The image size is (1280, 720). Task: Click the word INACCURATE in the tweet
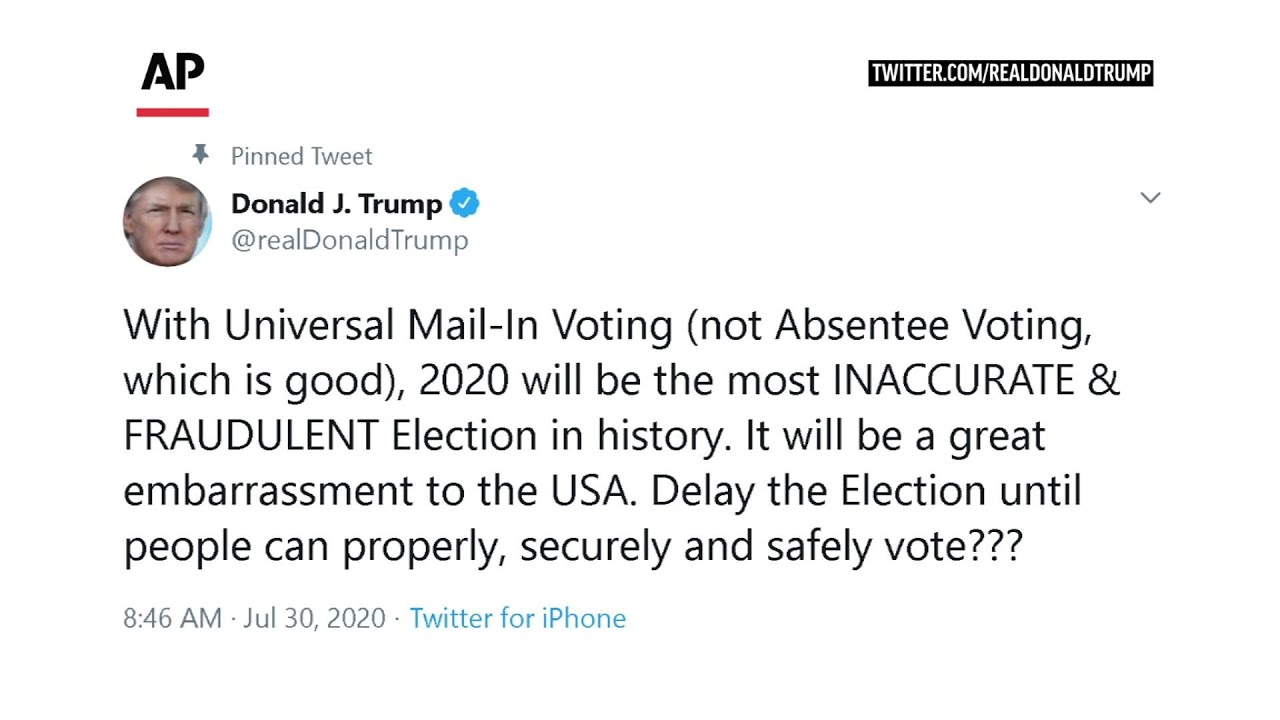[x=952, y=381]
